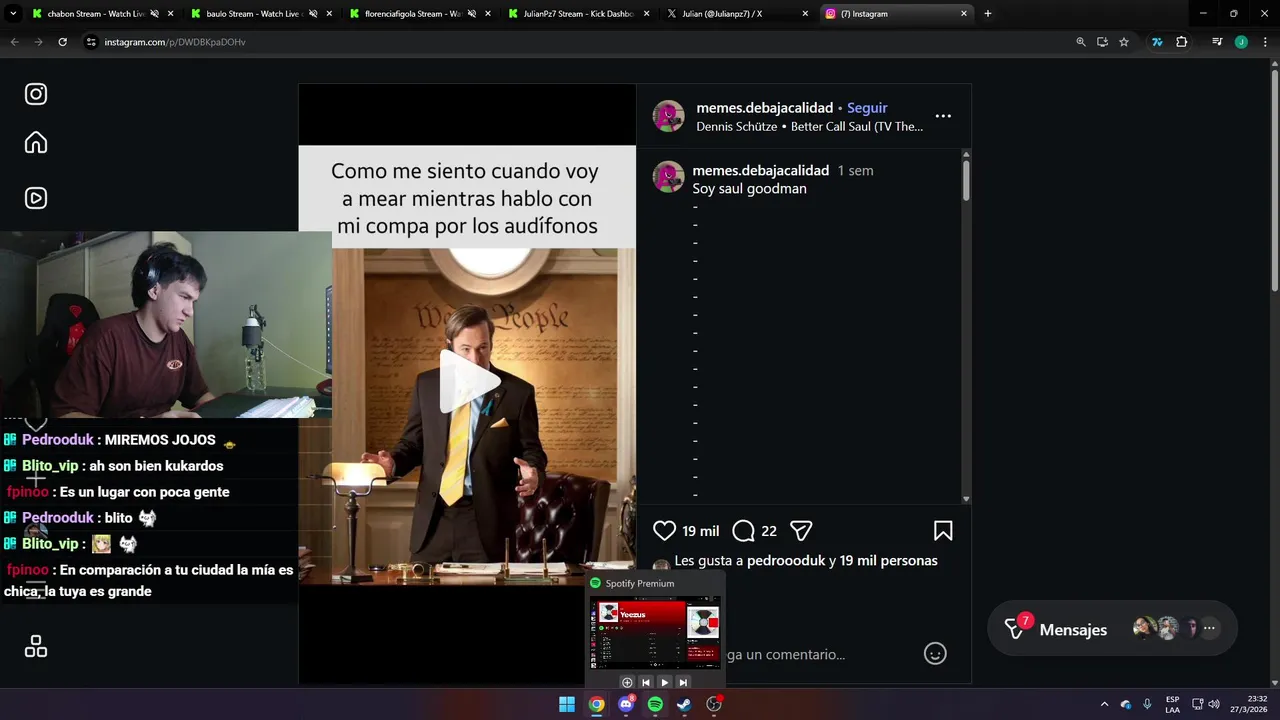Viewport: 1280px width, 720px height.
Task: Reload the Instagram page
Action: pos(62,42)
